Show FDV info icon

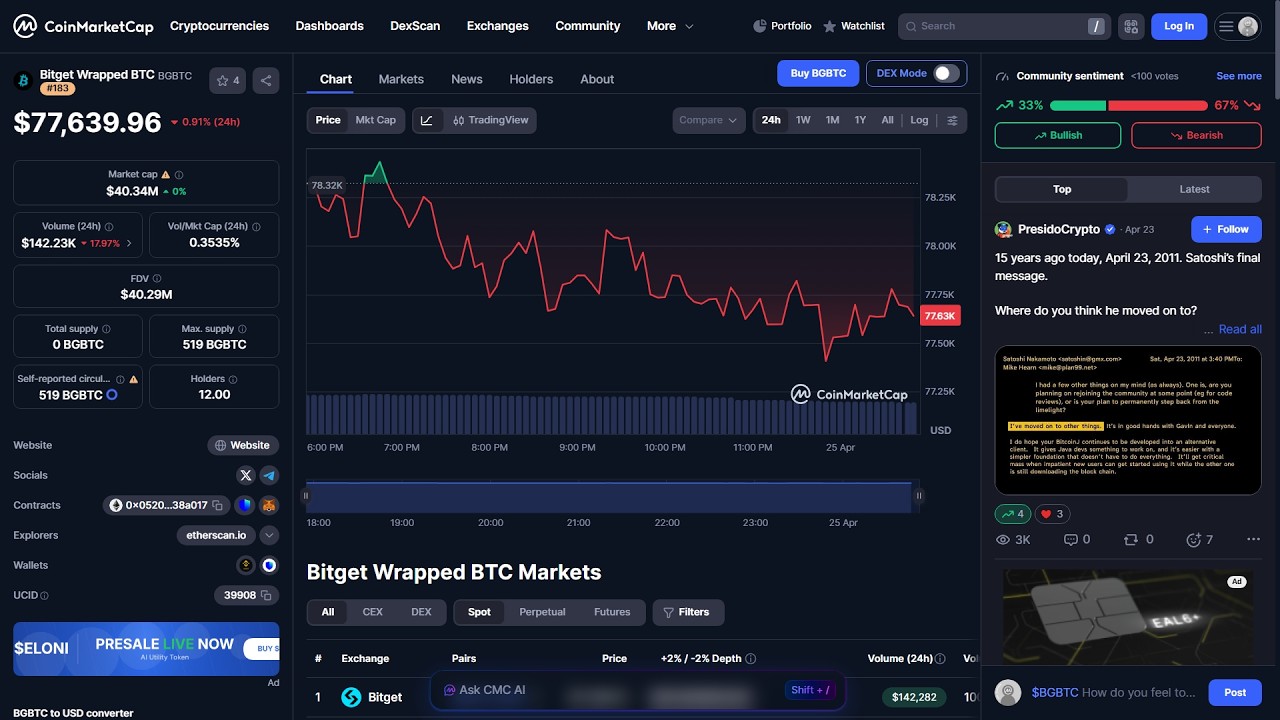point(157,278)
